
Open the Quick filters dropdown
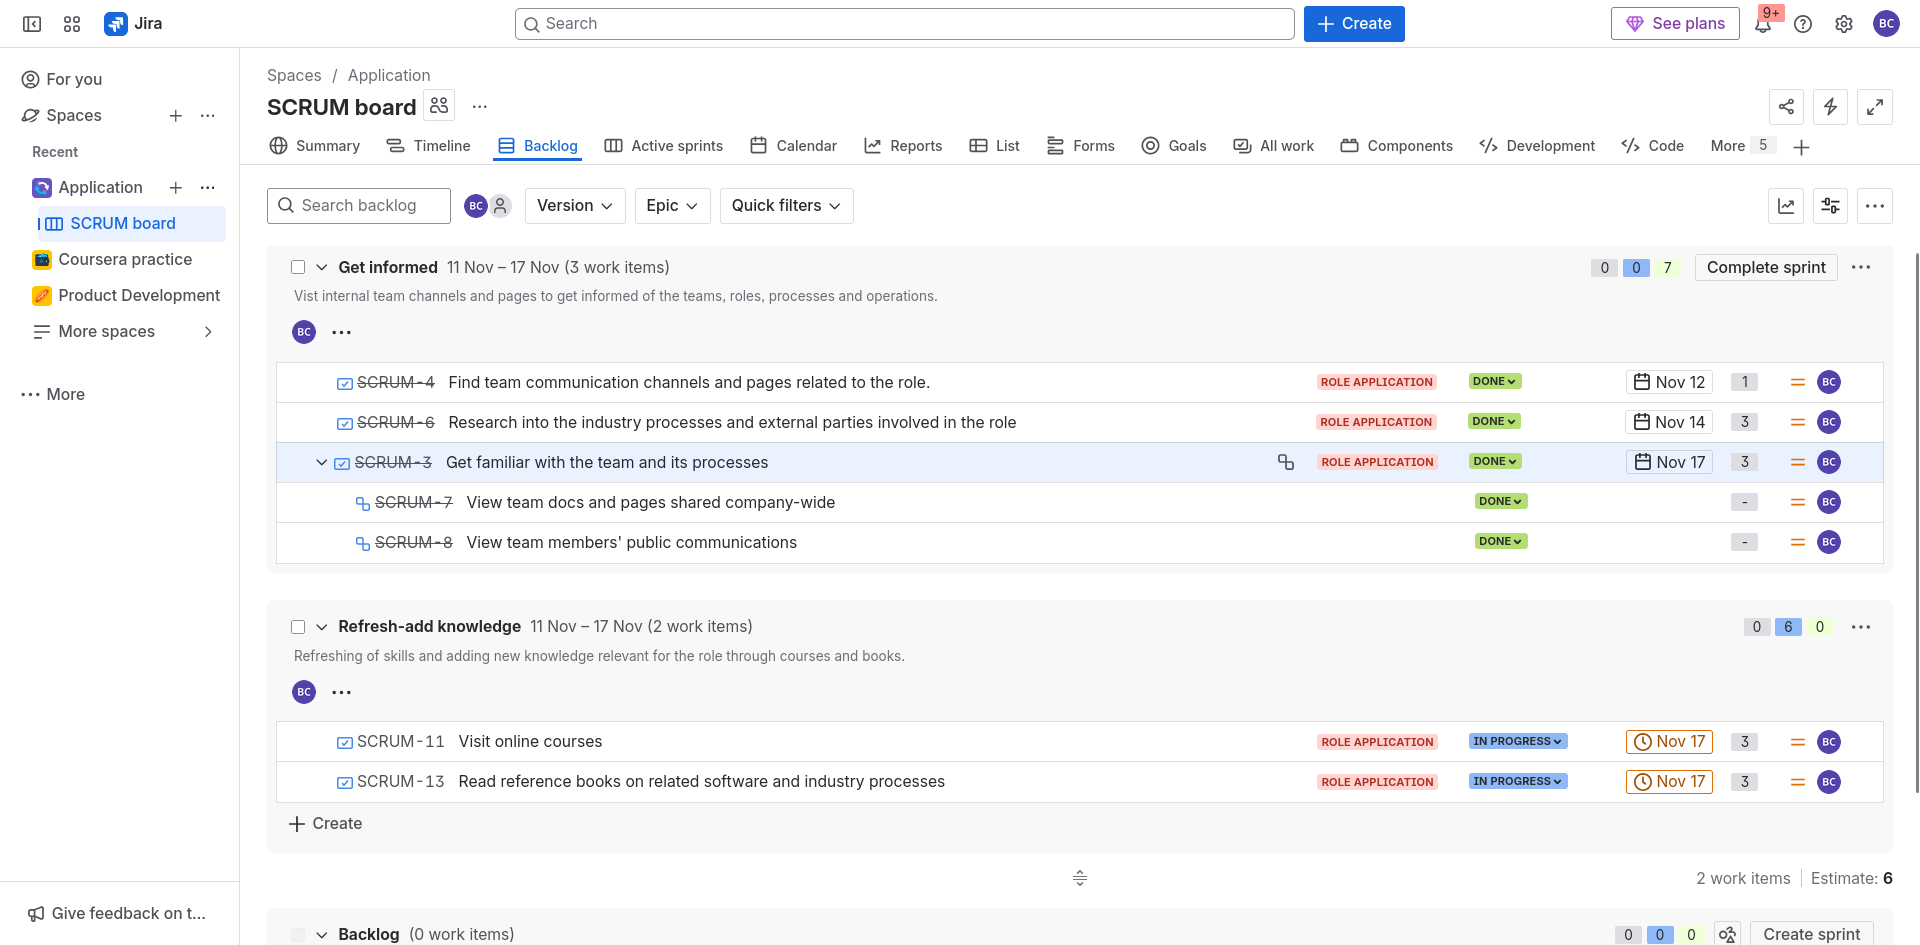coord(786,206)
